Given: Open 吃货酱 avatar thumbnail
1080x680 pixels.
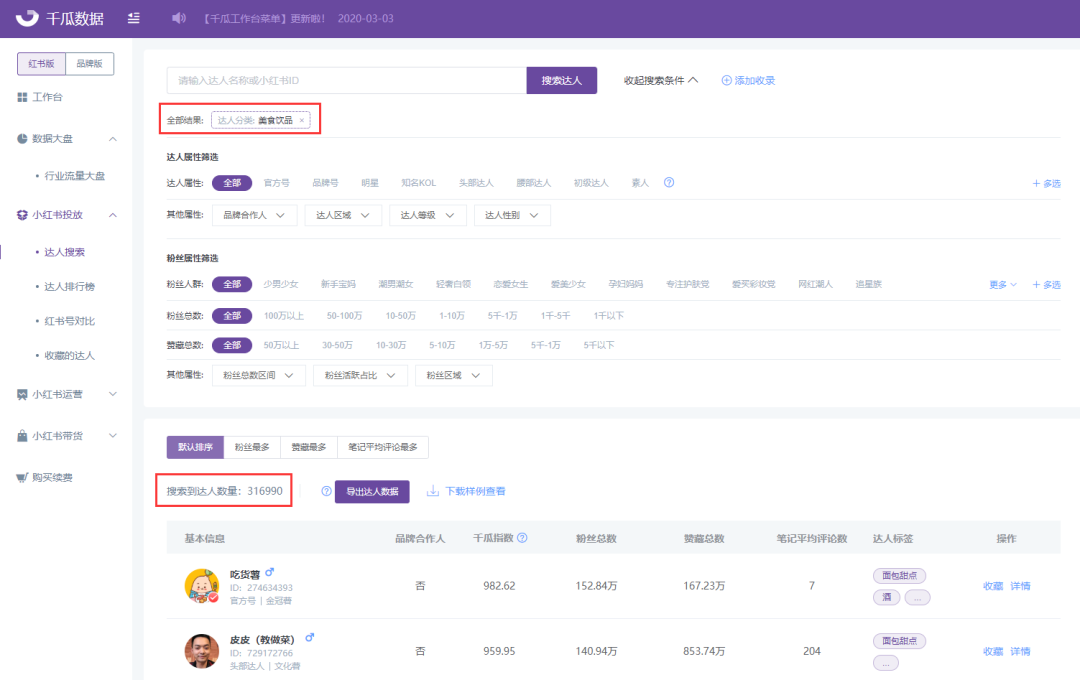Looking at the screenshot, I should tap(202, 586).
